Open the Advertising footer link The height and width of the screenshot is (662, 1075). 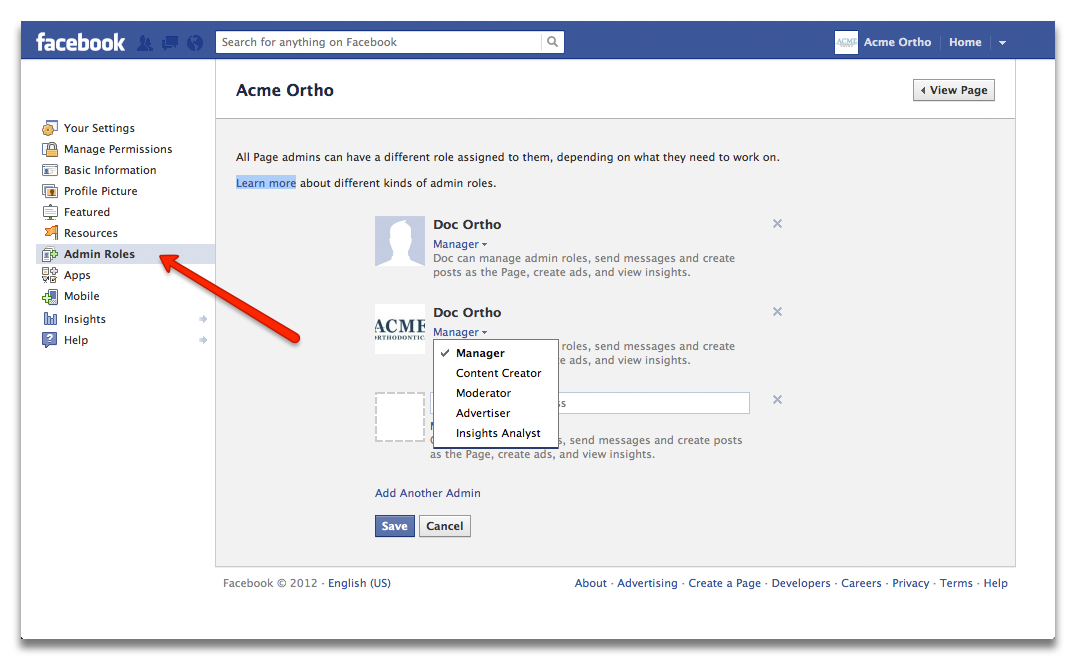pos(647,583)
